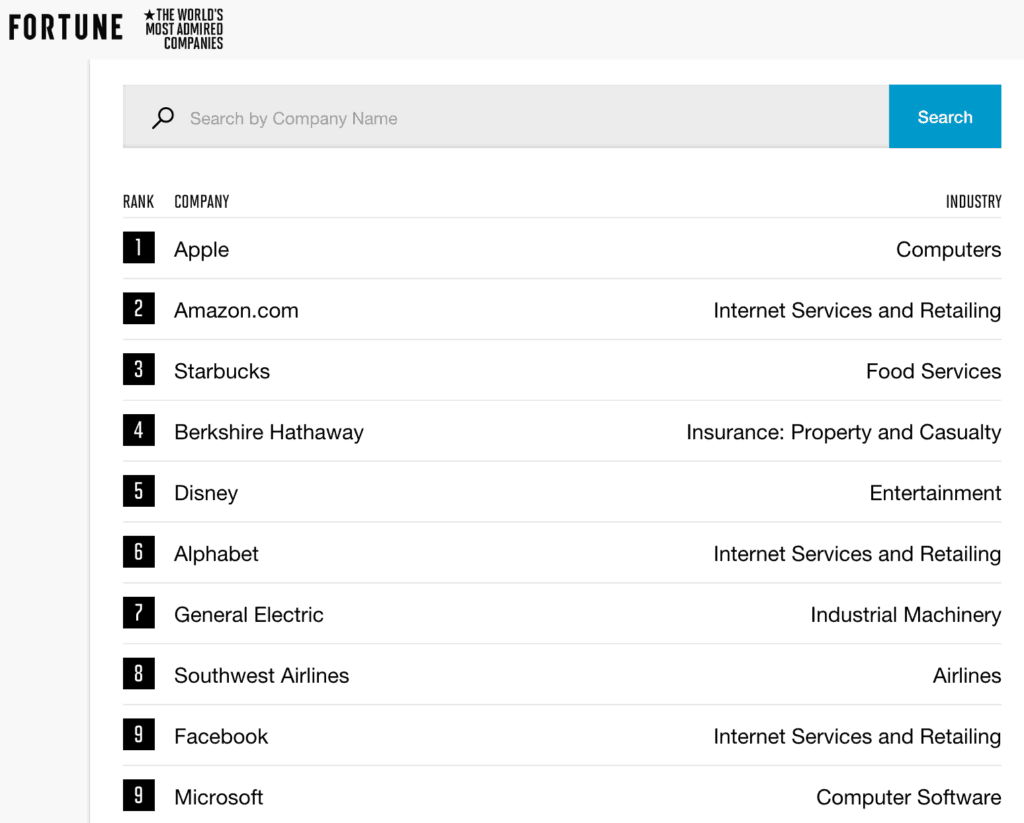Open the Microsoft company entry
The image size is (1024, 823).
pyautogui.click(x=218, y=797)
